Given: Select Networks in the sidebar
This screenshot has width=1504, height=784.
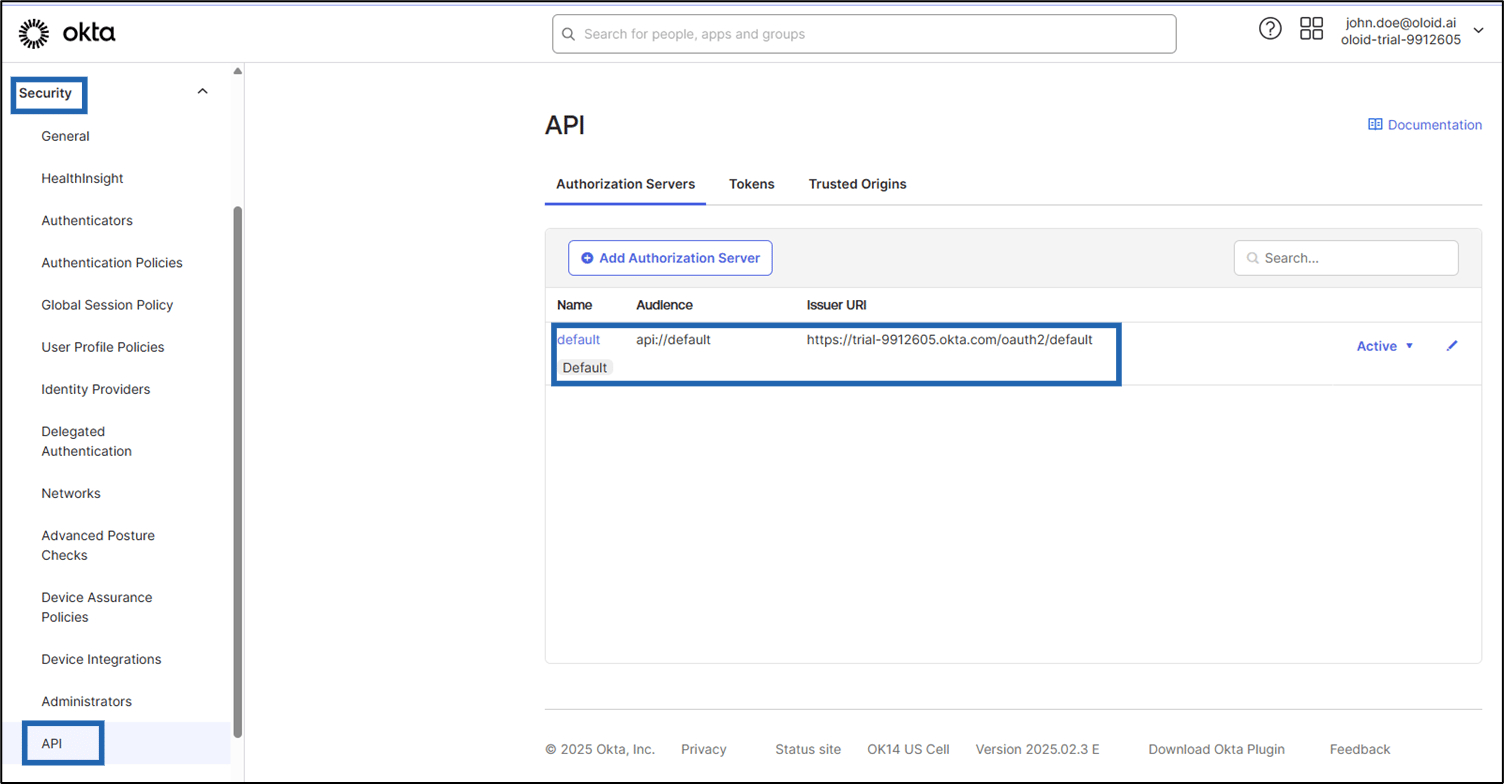Looking at the screenshot, I should (71, 493).
